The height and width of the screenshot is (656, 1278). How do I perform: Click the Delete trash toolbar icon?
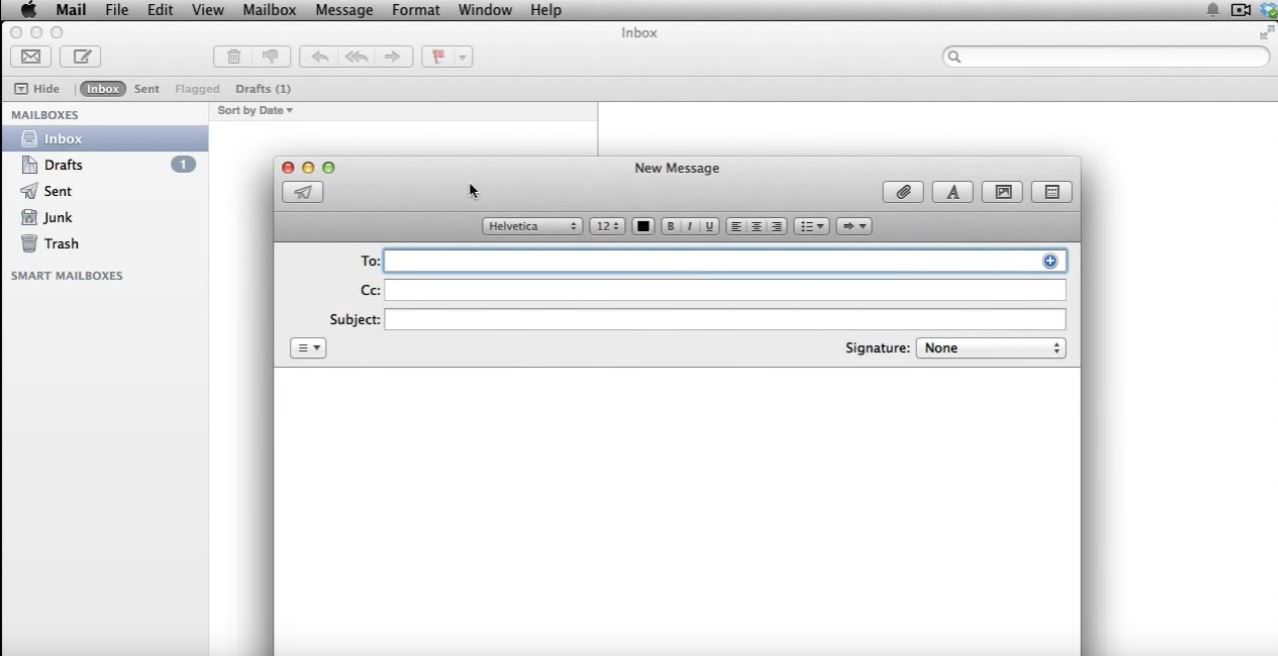234,57
